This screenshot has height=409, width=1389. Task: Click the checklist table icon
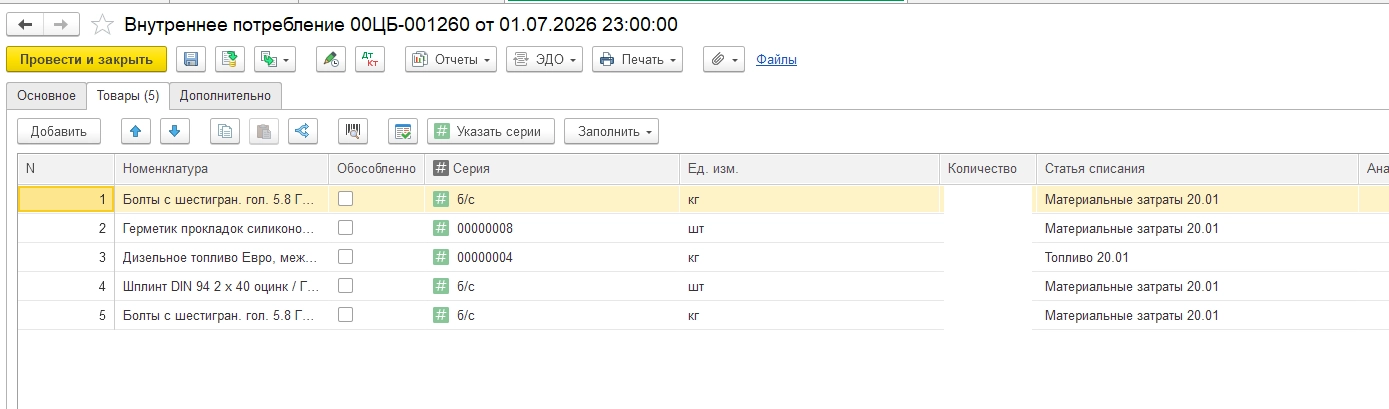(x=403, y=131)
